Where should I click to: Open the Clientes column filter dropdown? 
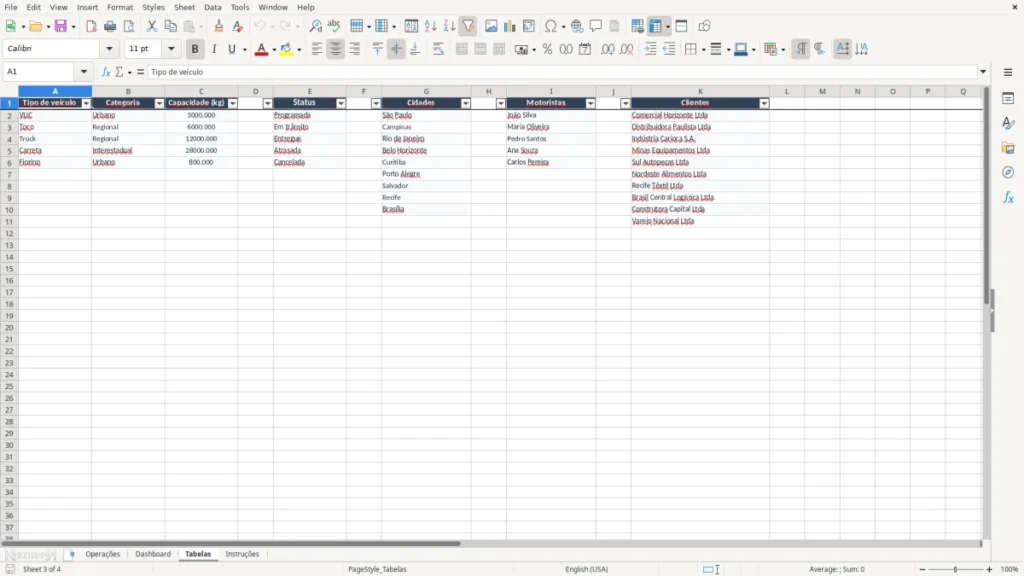[x=764, y=103]
